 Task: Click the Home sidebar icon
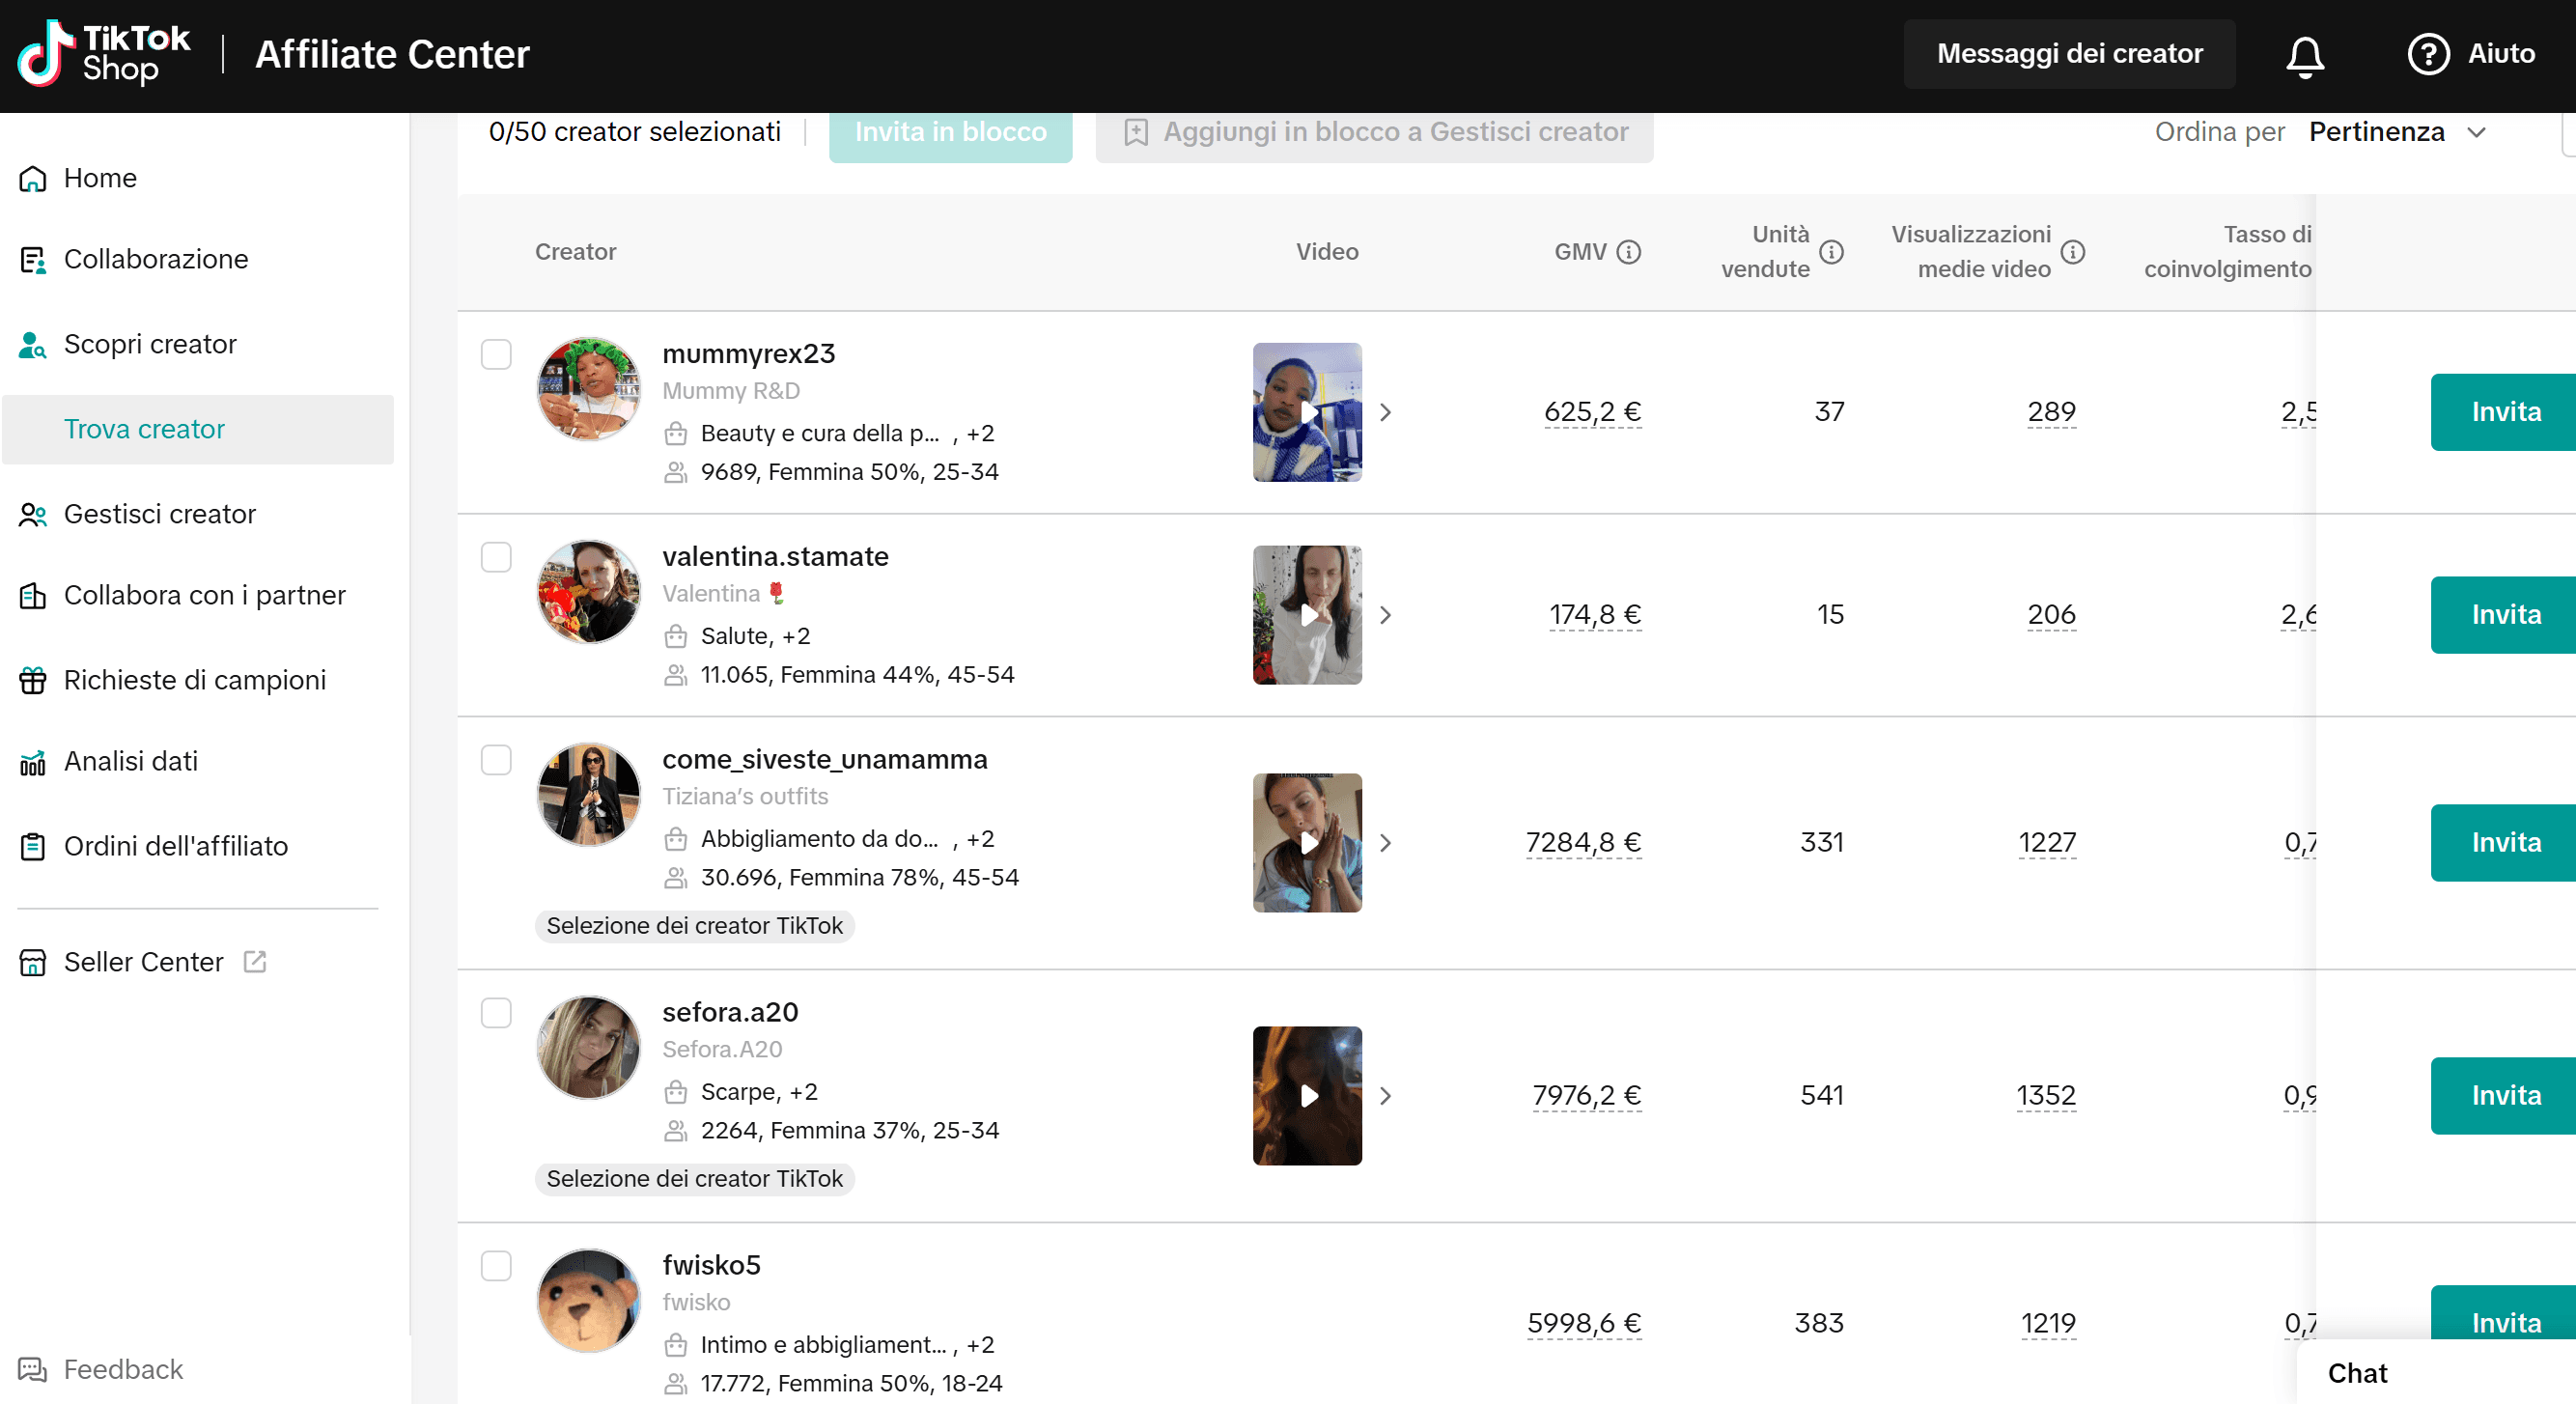click(x=33, y=178)
